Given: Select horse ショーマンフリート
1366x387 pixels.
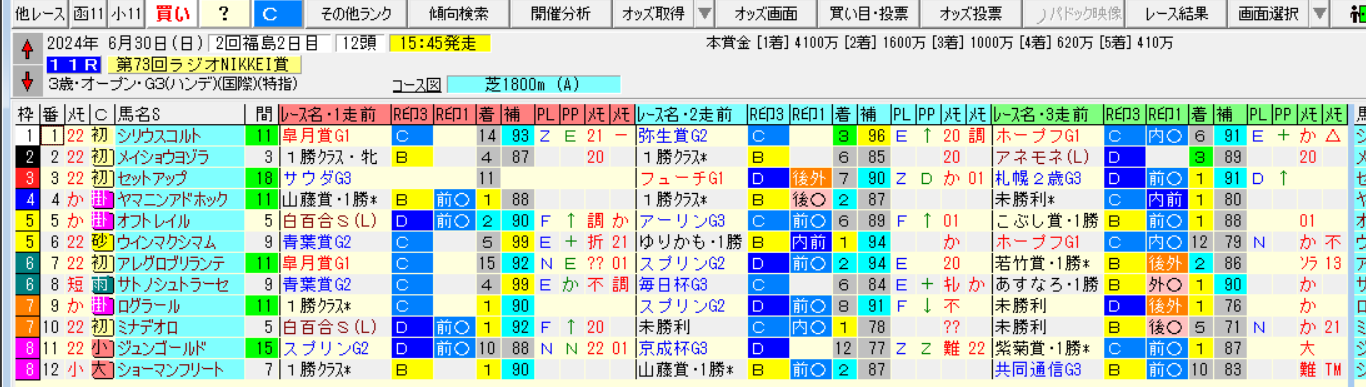Looking at the screenshot, I should (x=179, y=370).
